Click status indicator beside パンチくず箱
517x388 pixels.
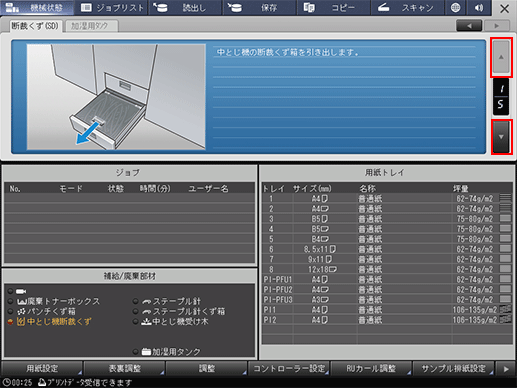click(11, 311)
